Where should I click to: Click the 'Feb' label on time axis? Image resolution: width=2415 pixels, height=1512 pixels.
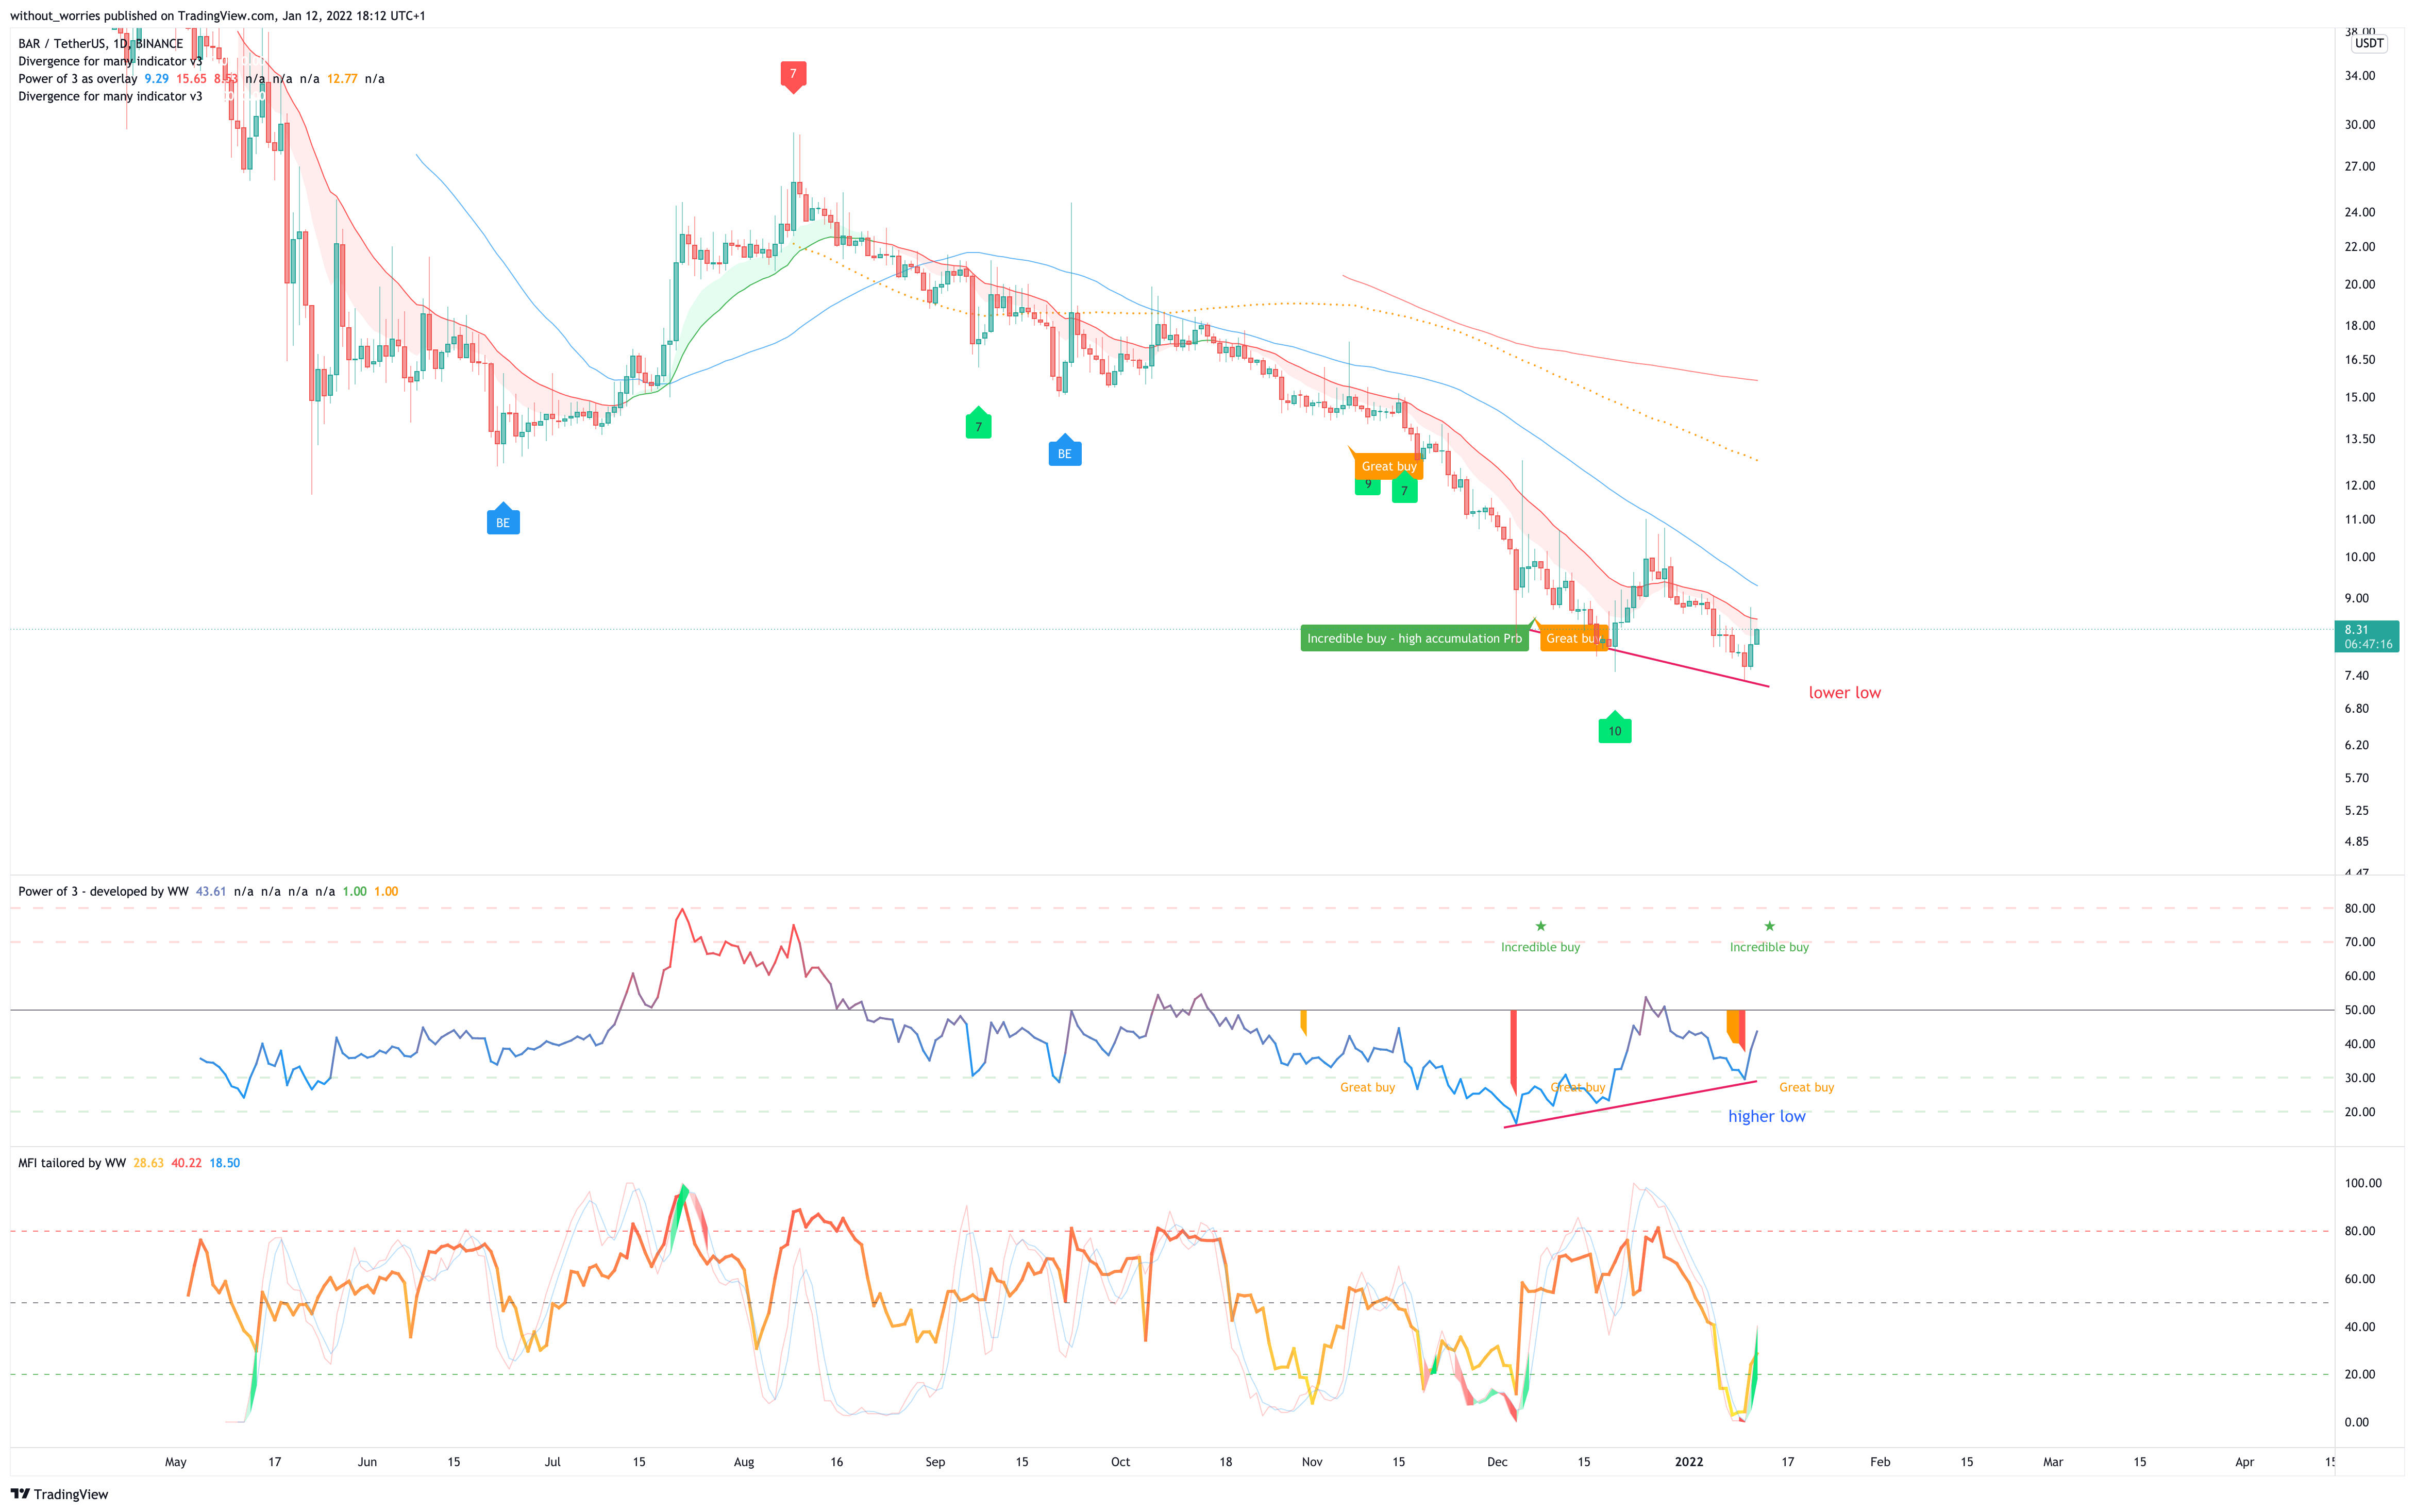[1880, 1462]
